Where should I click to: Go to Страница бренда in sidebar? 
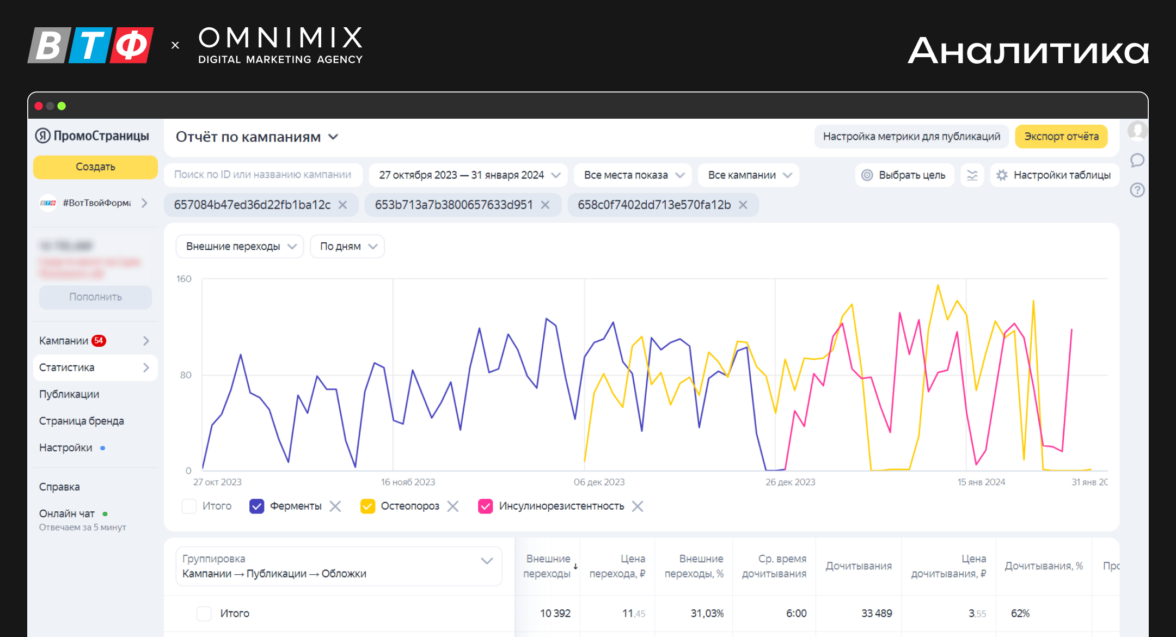coord(81,421)
